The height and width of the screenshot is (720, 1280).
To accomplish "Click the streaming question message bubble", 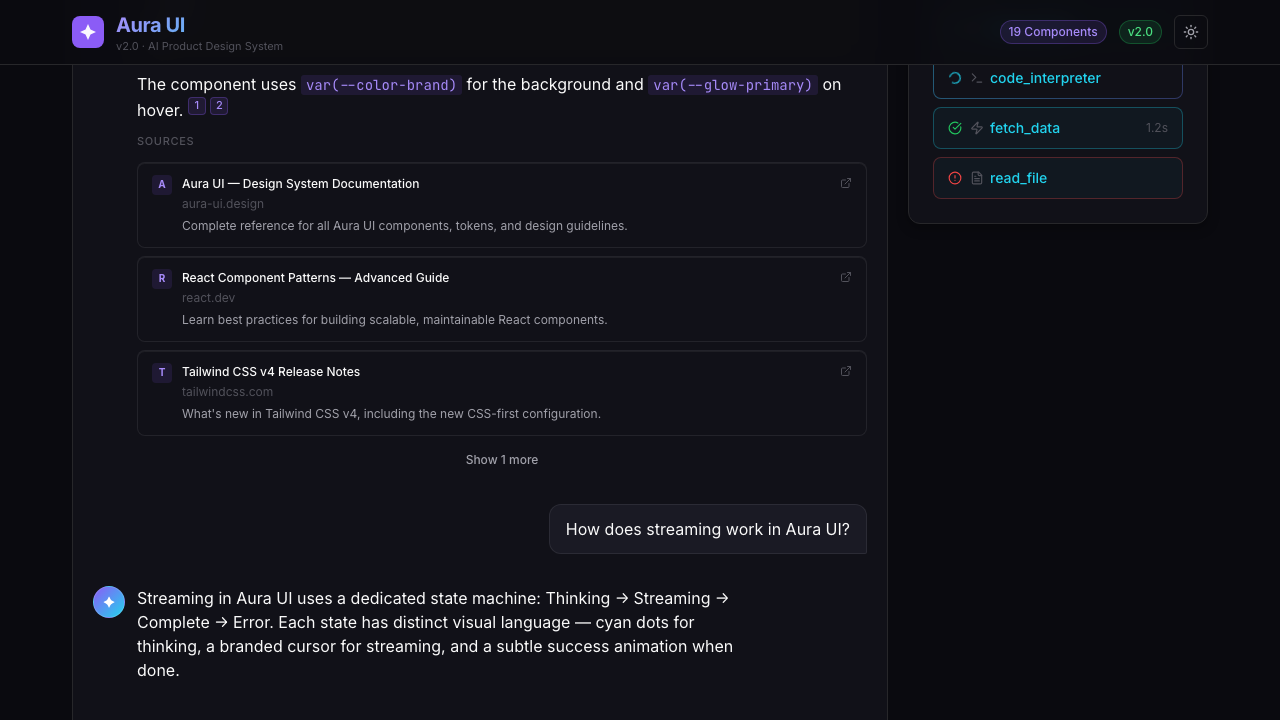I will (707, 529).
